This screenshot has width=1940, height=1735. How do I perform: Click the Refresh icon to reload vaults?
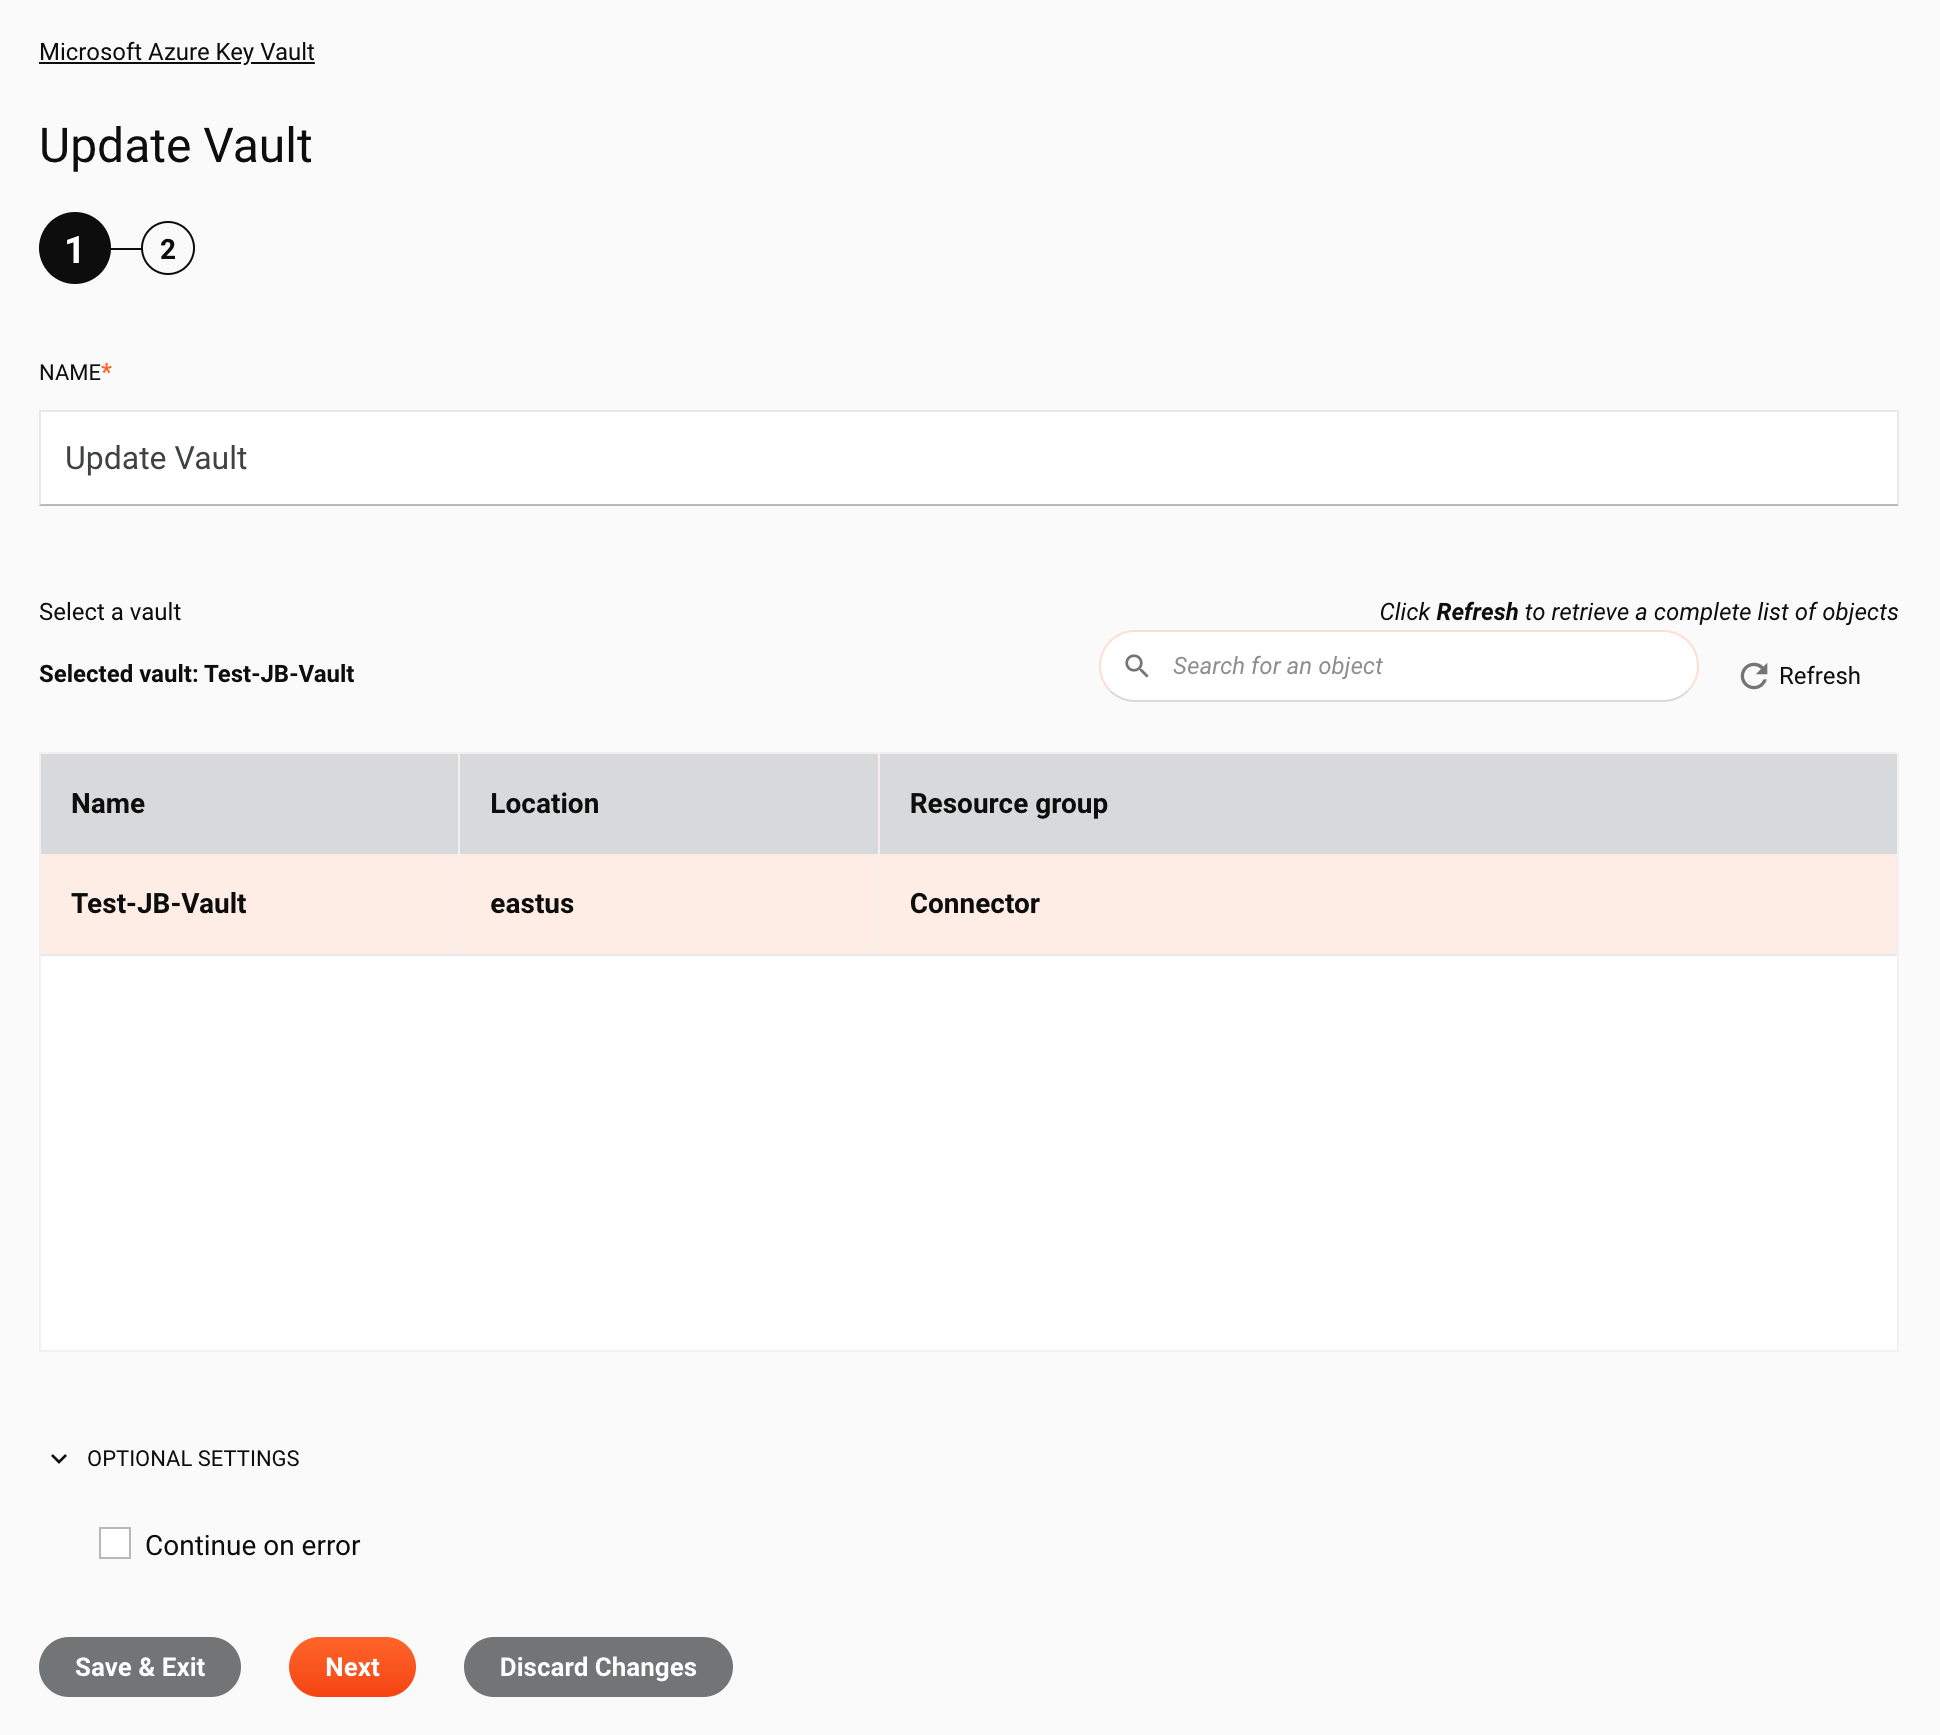1756,677
